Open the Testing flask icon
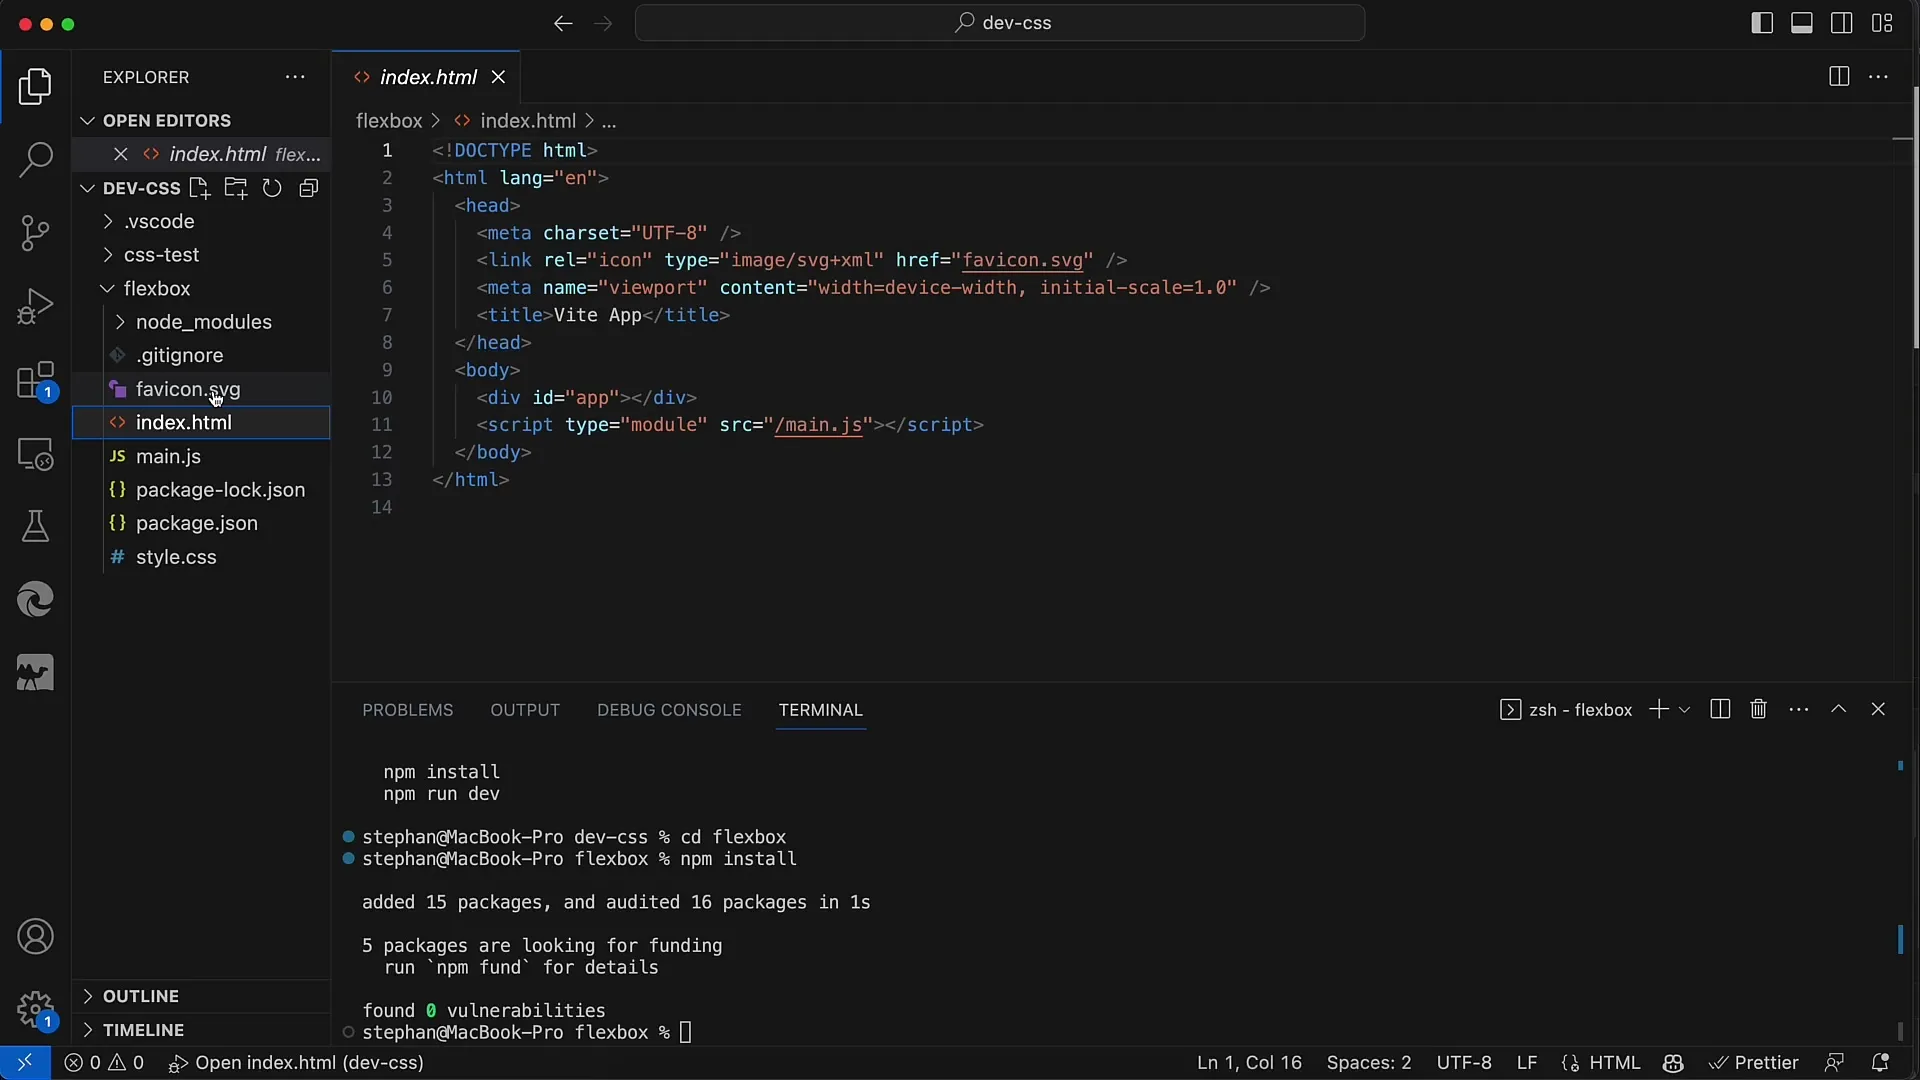This screenshot has width=1920, height=1080. (x=35, y=526)
